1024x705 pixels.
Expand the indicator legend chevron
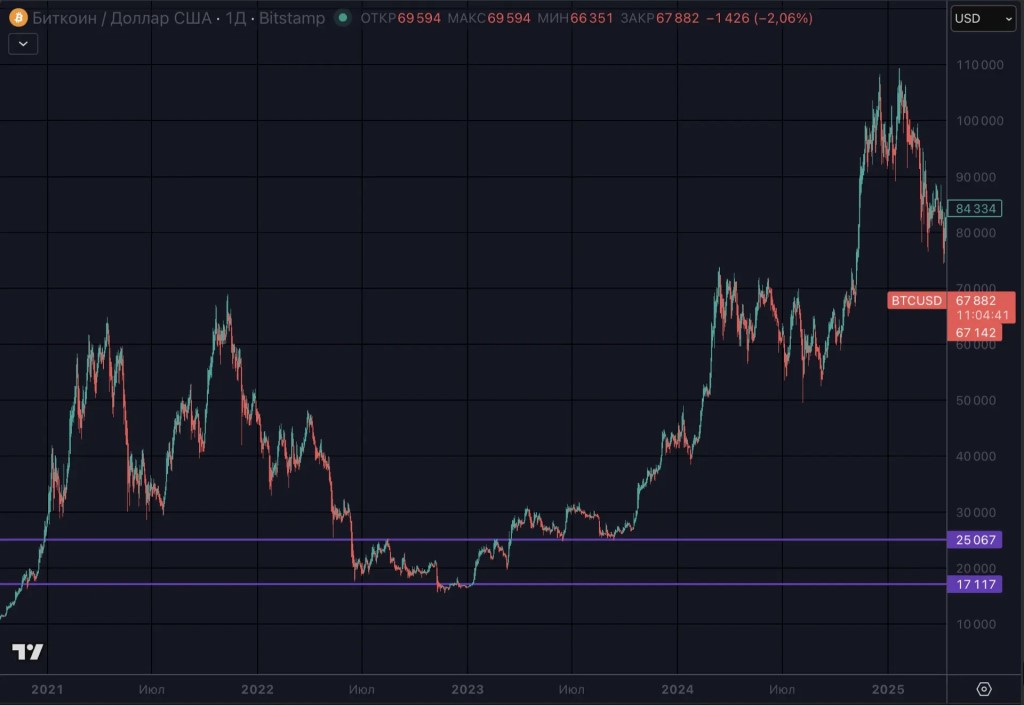(23, 43)
